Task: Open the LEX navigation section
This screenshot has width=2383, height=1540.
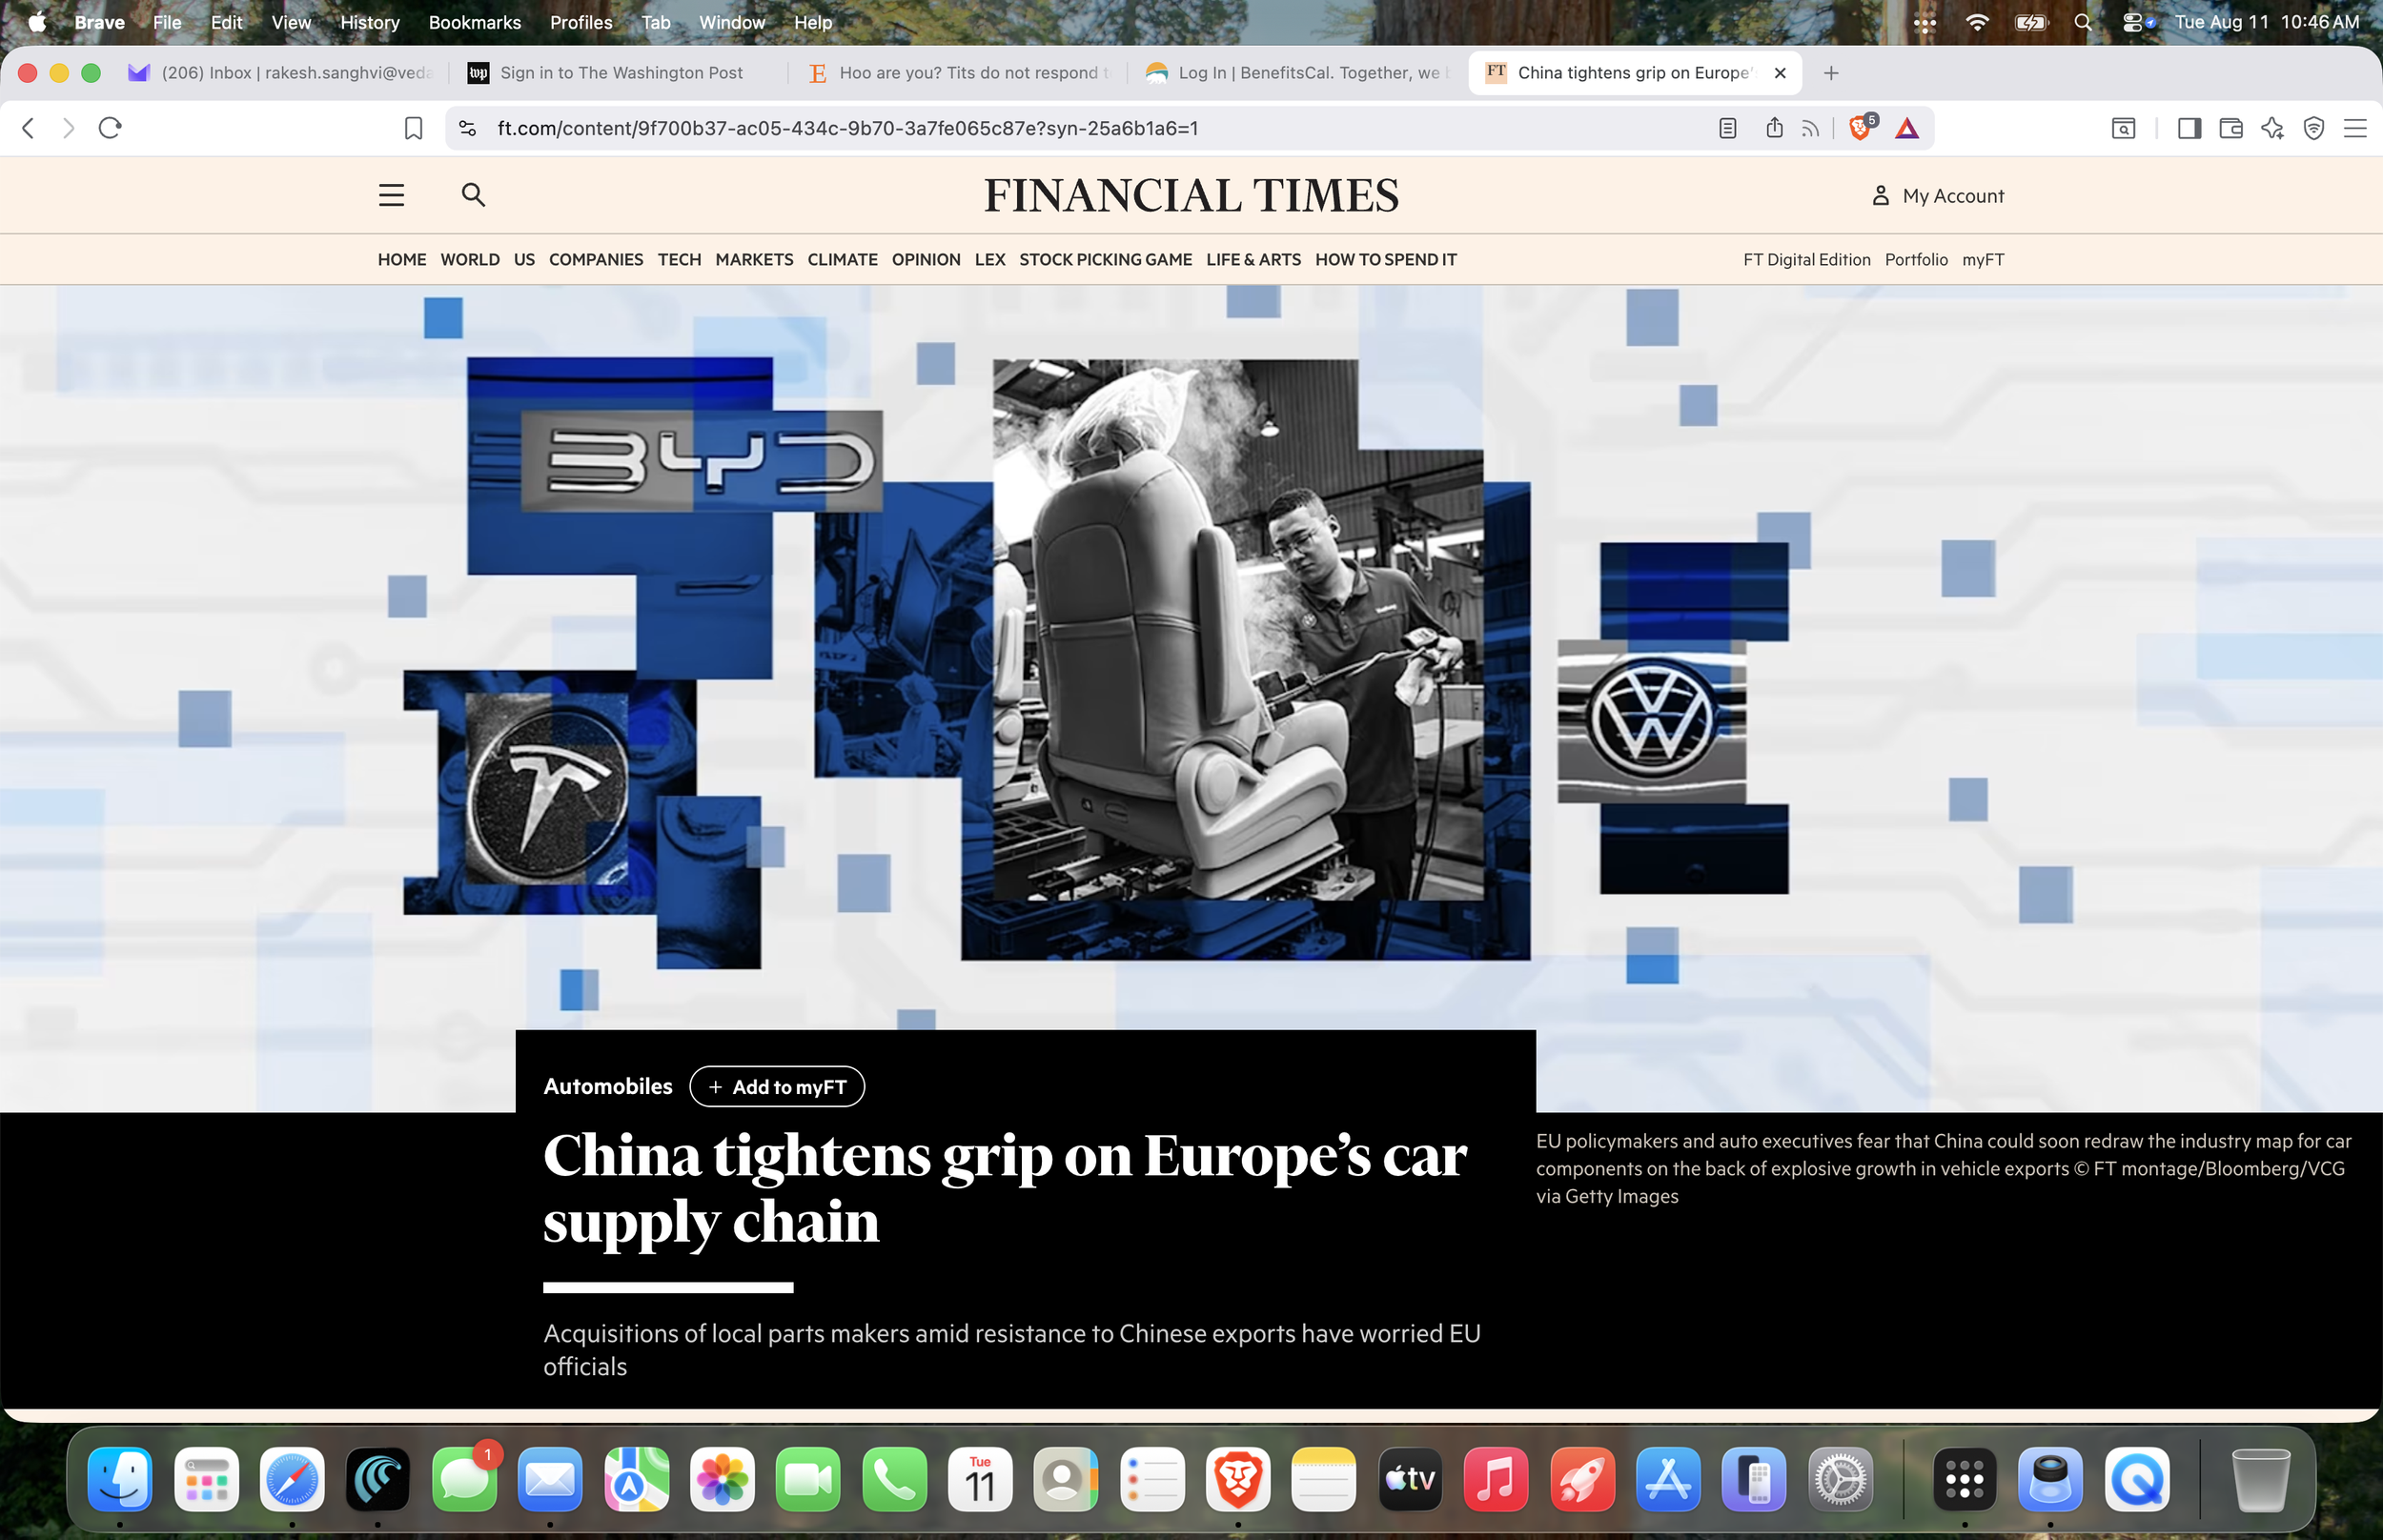Action: 990,259
